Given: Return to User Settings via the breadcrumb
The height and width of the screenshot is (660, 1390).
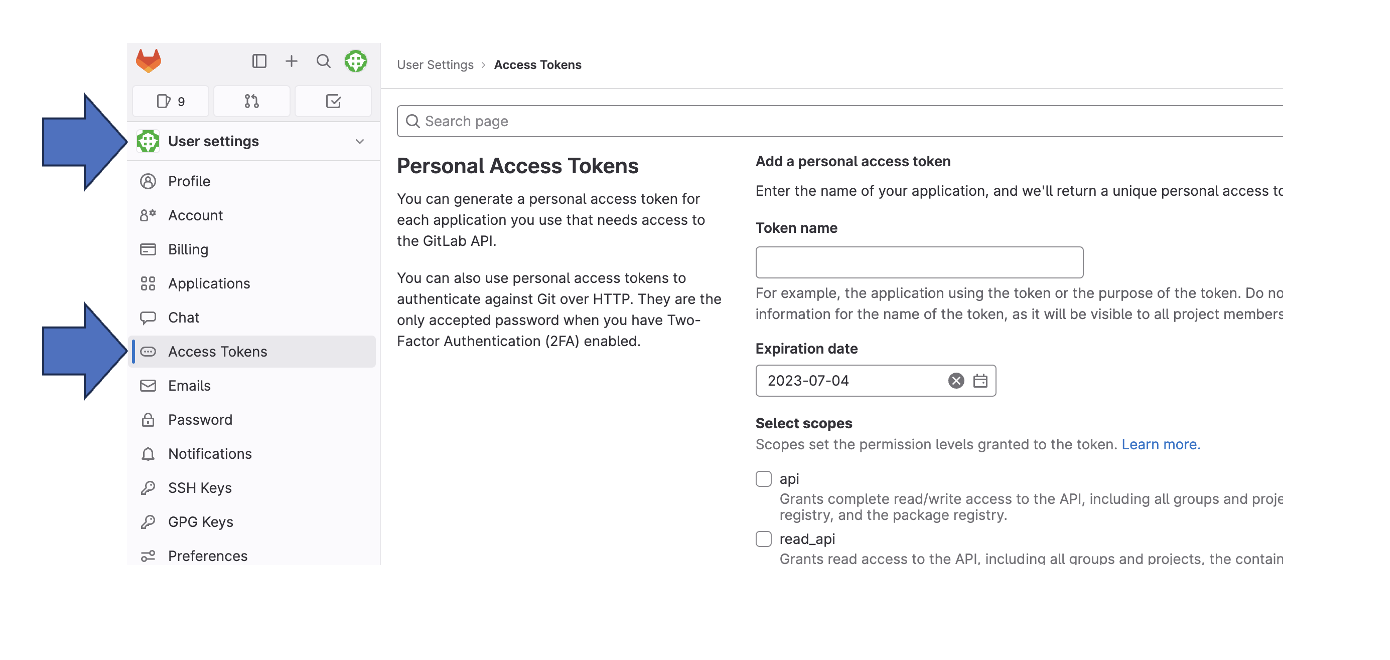Looking at the screenshot, I should [x=435, y=64].
